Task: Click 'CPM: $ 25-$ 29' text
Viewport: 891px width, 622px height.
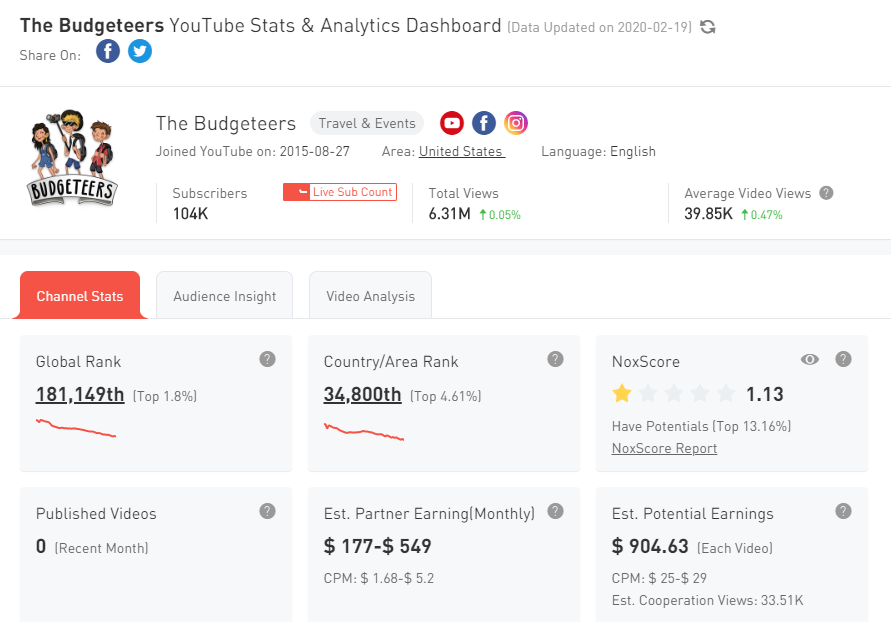Action: pos(659,578)
